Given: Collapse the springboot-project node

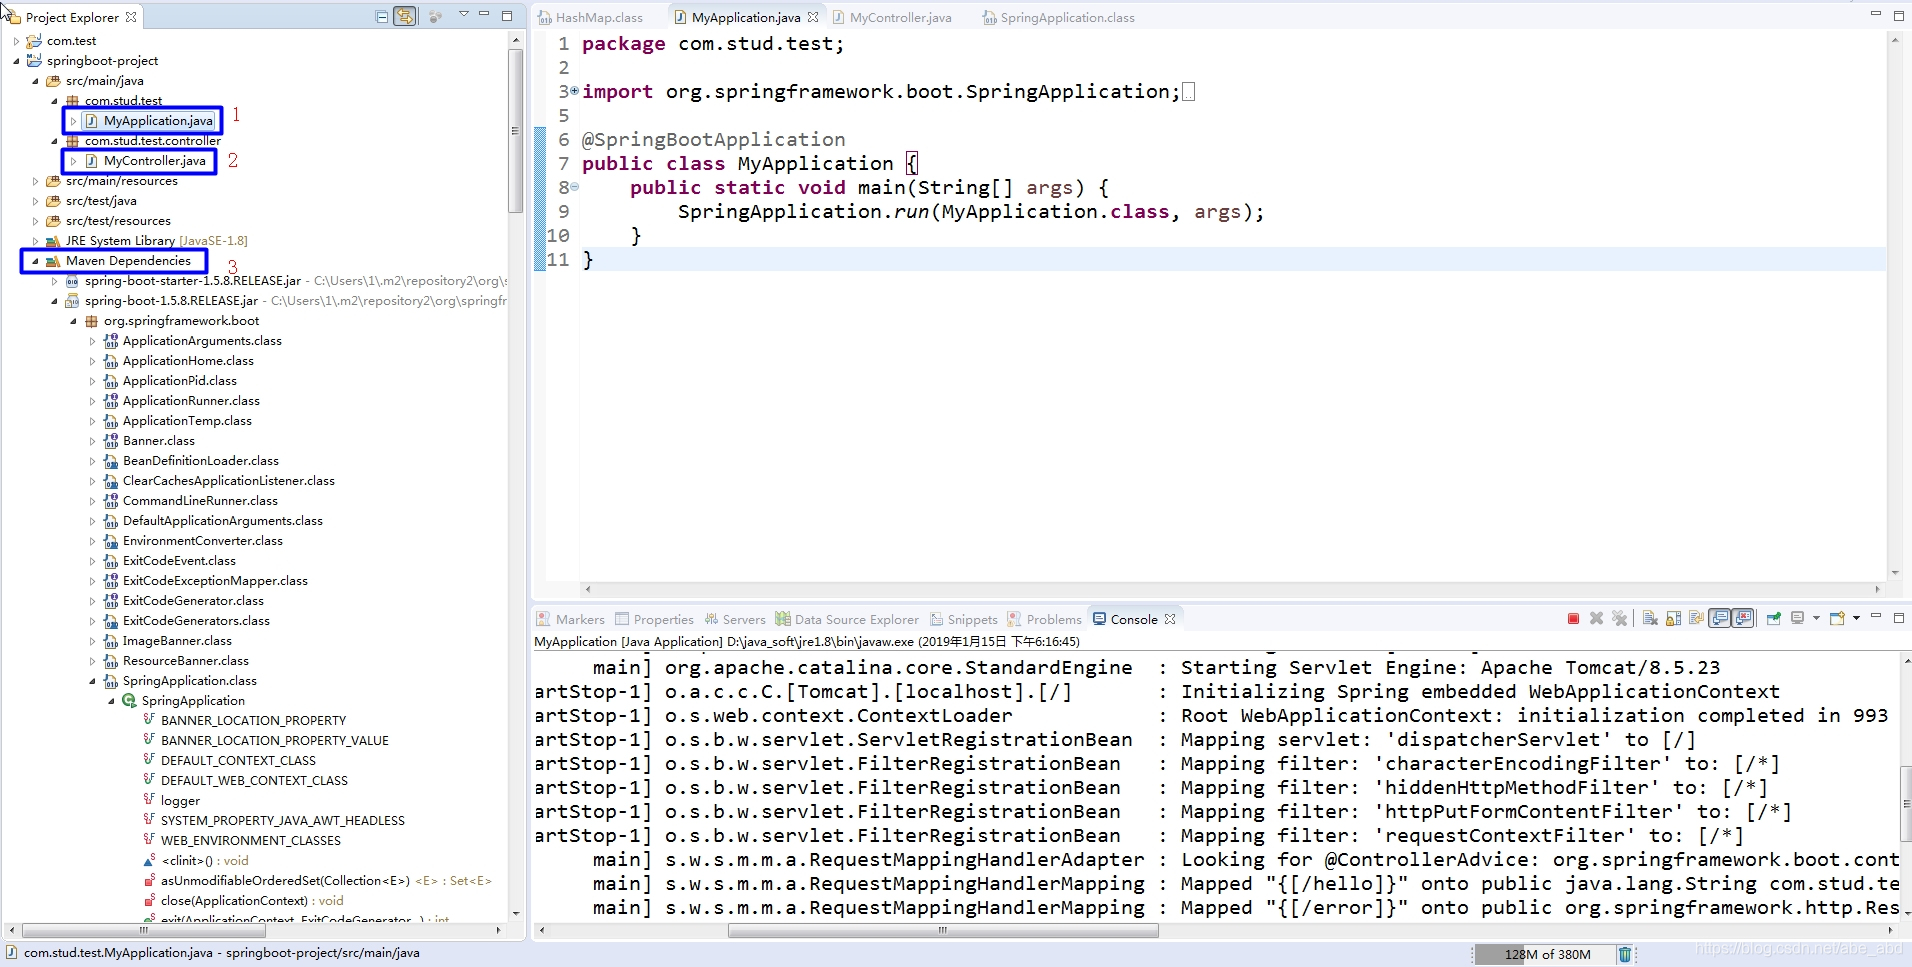Looking at the screenshot, I should tap(16, 61).
